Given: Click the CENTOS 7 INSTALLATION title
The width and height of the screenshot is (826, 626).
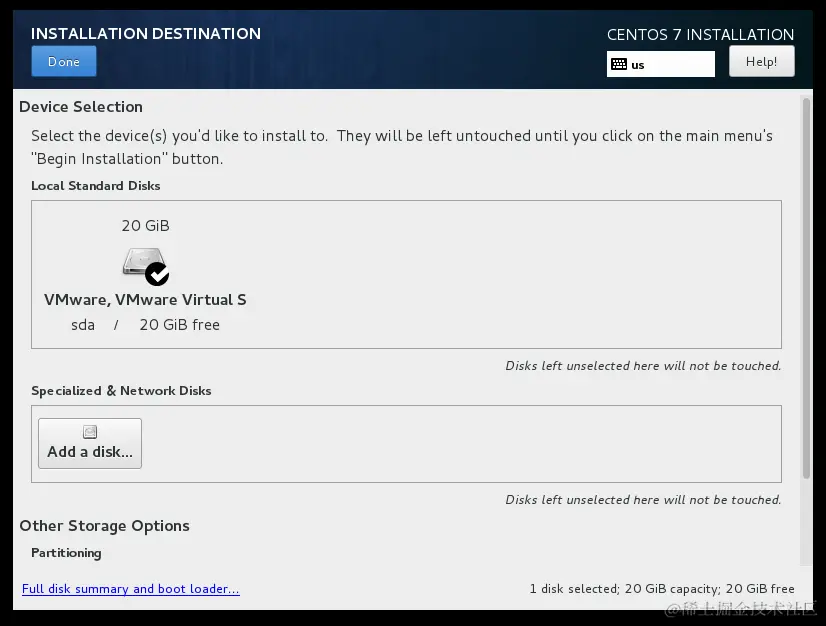Looking at the screenshot, I should (x=700, y=35).
